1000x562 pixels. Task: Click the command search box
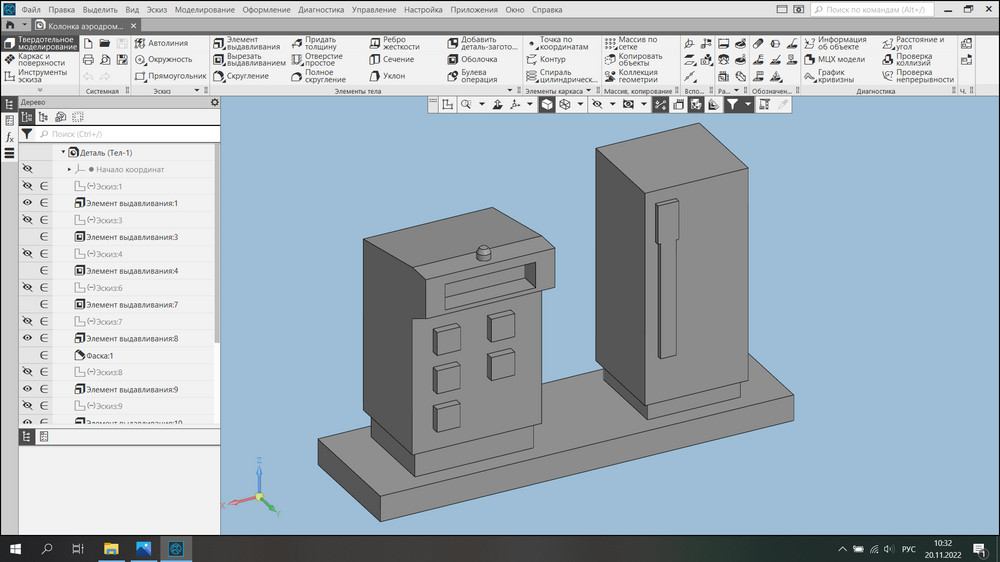click(x=872, y=10)
